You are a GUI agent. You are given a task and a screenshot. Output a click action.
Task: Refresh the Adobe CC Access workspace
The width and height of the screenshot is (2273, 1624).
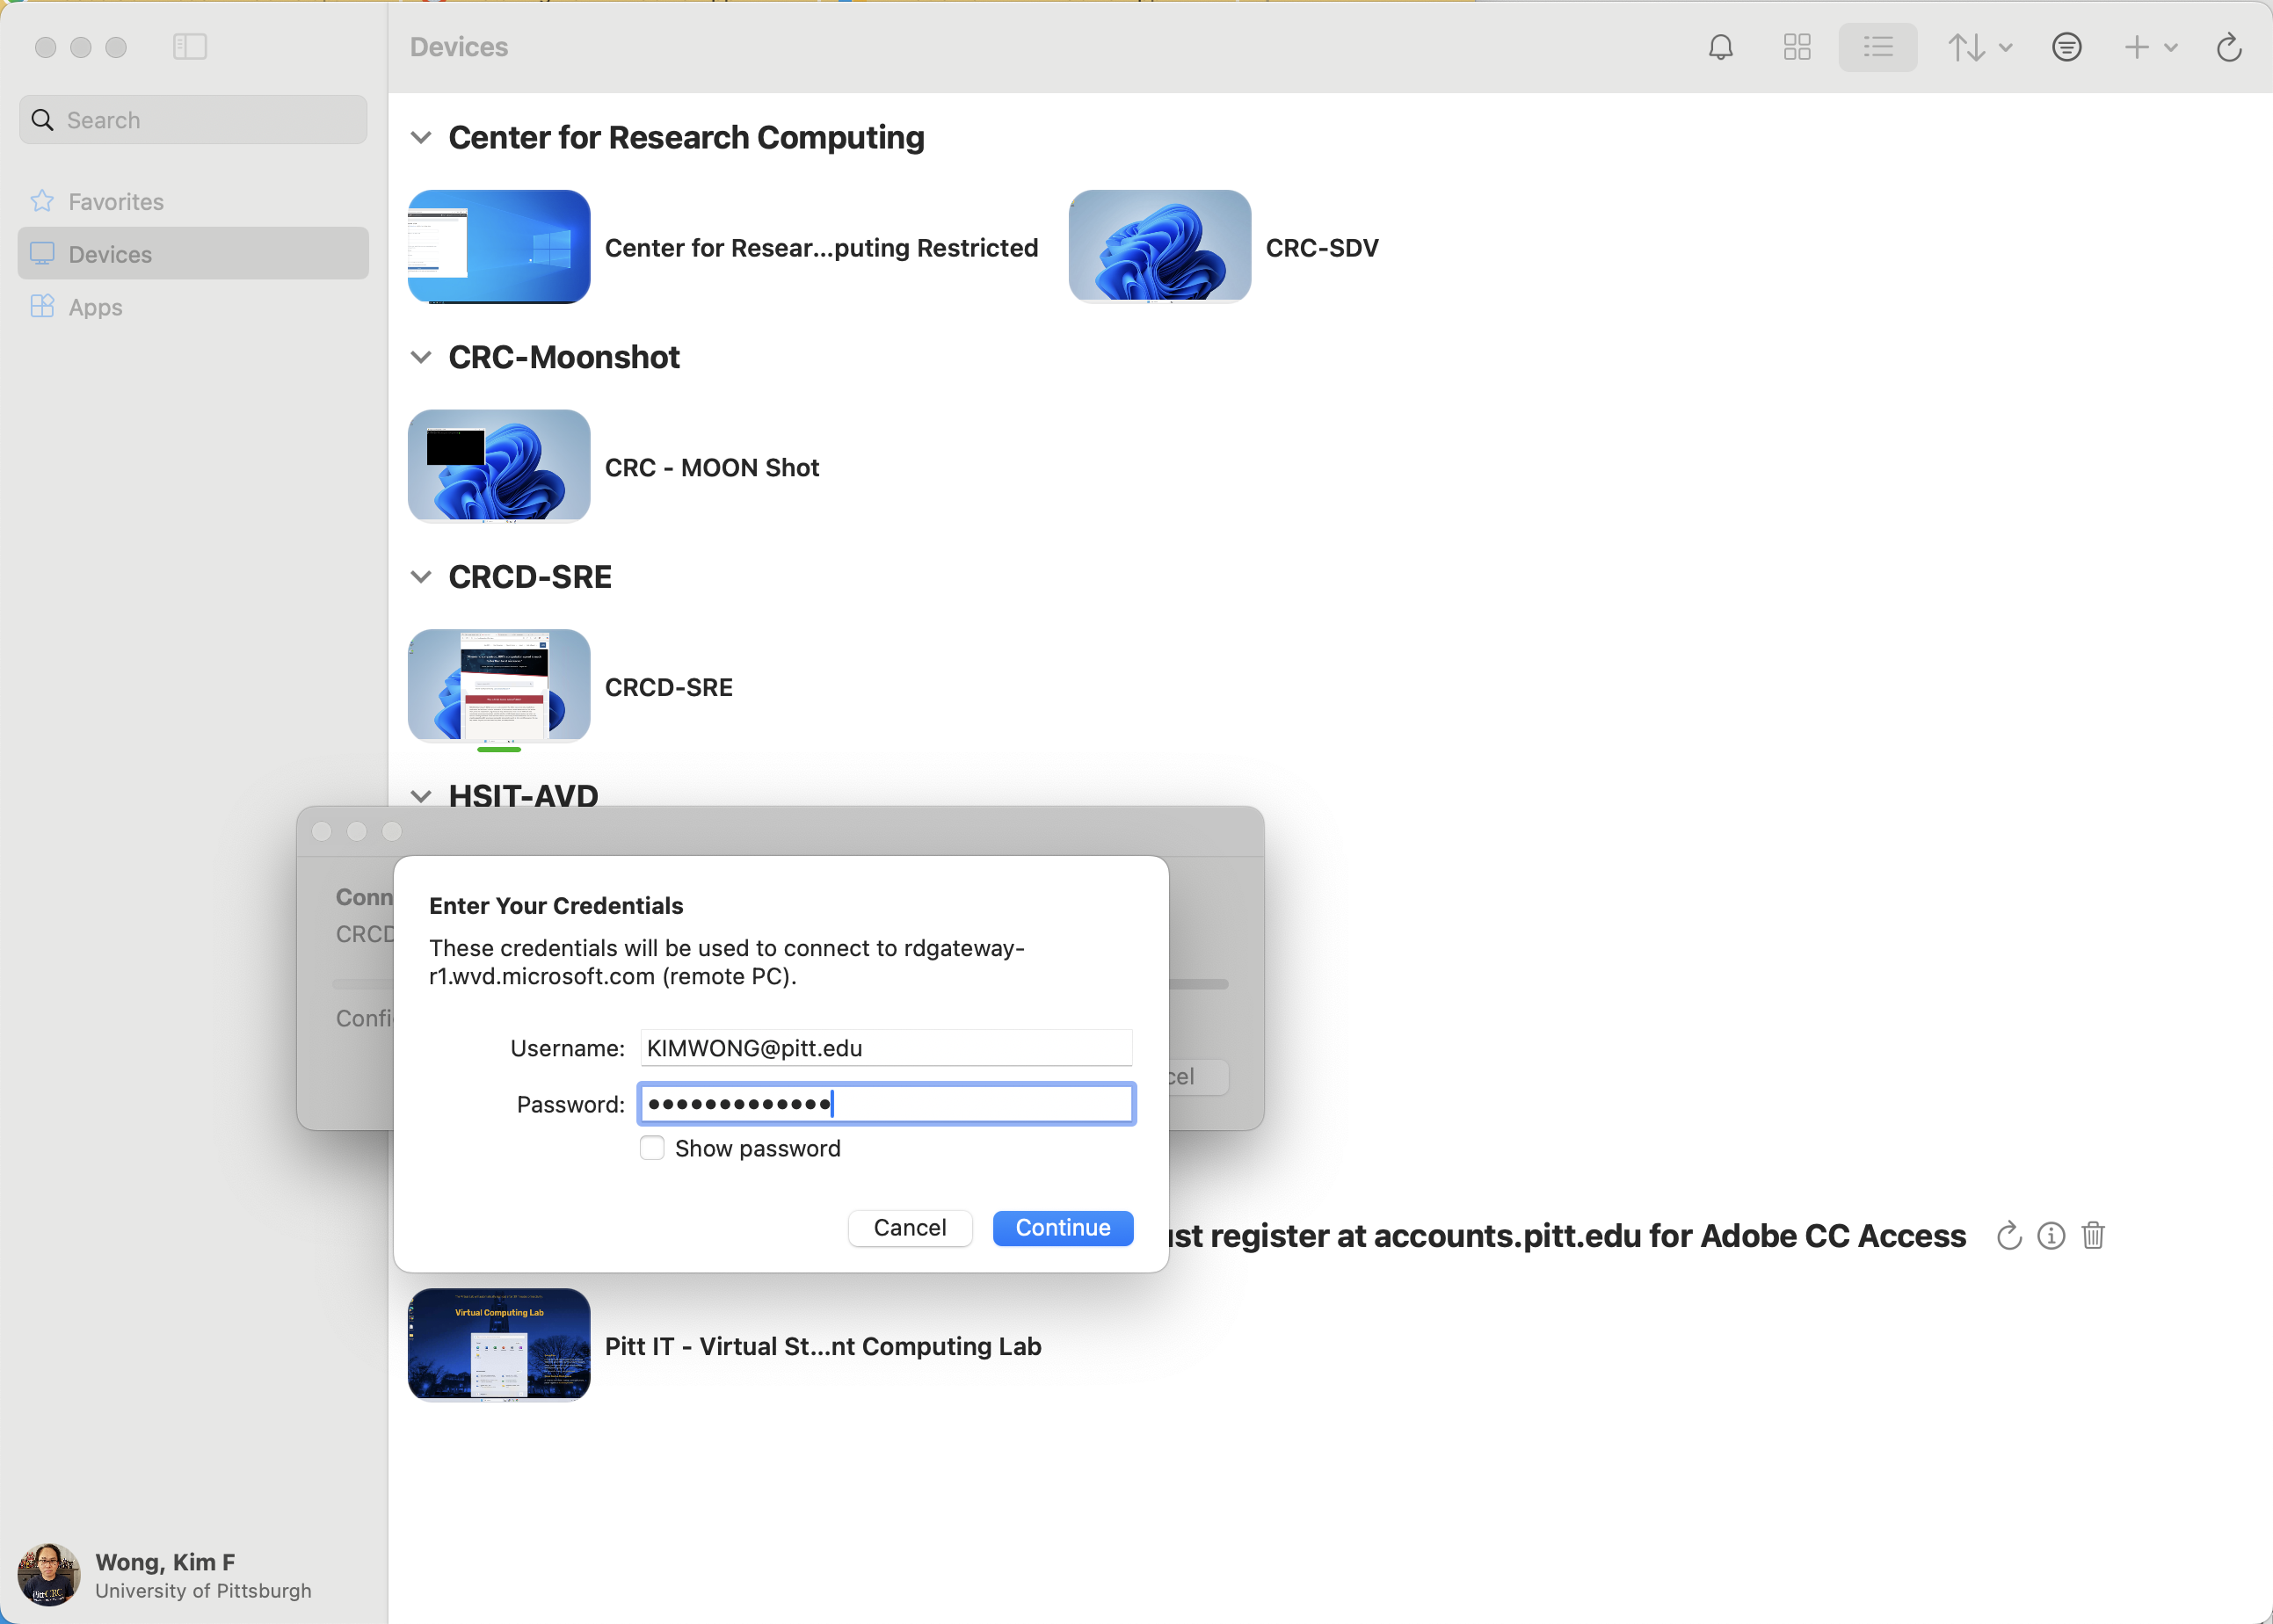pos(2008,1236)
